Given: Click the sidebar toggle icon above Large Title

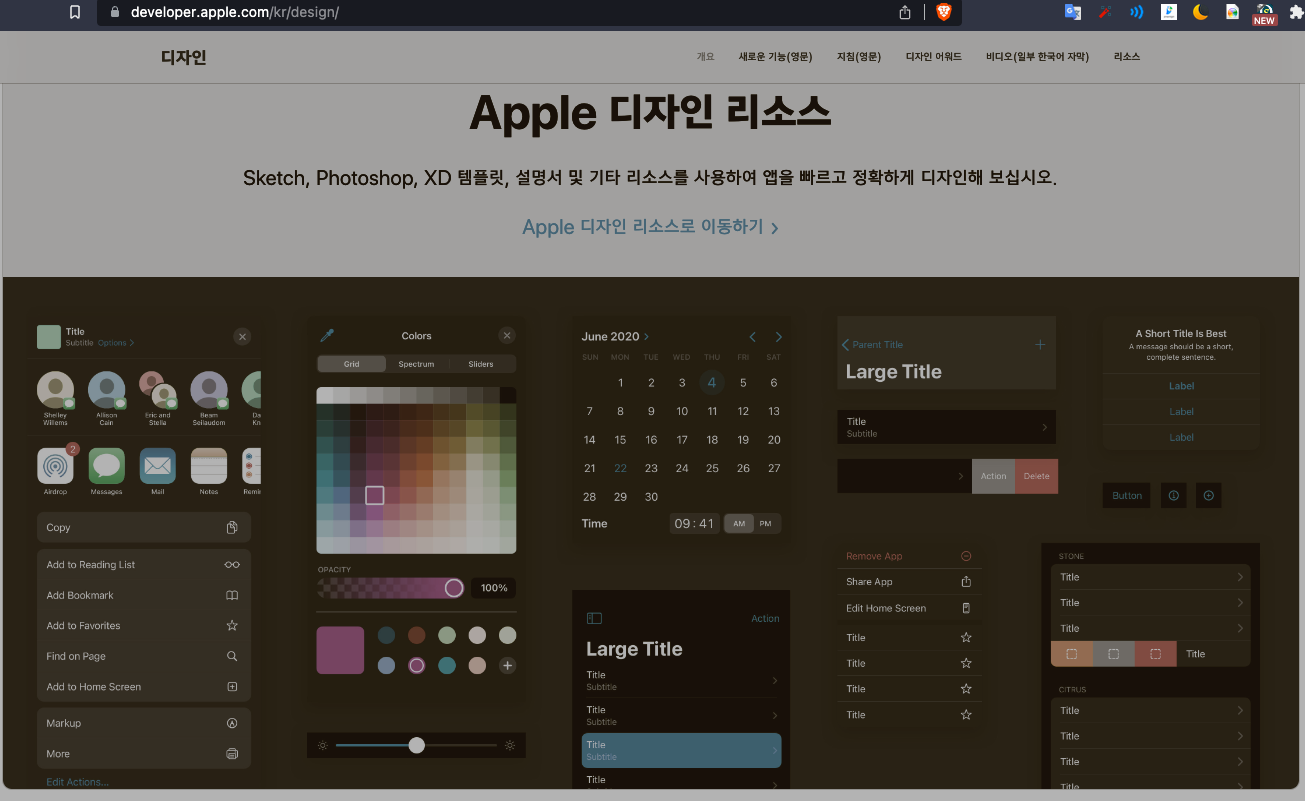Looking at the screenshot, I should click(594, 619).
